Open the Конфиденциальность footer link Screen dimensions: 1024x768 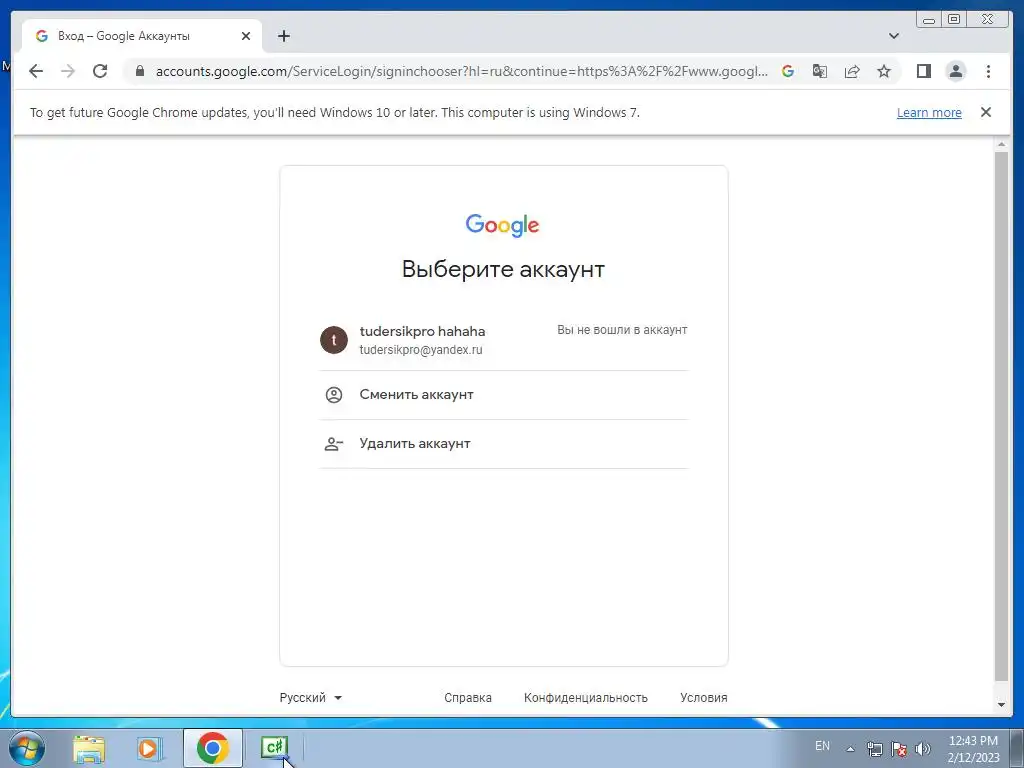[x=586, y=697]
